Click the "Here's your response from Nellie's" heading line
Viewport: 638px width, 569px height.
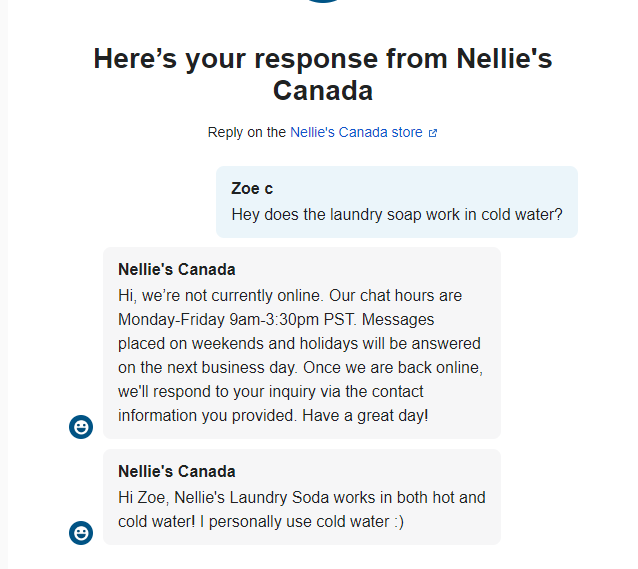322,58
